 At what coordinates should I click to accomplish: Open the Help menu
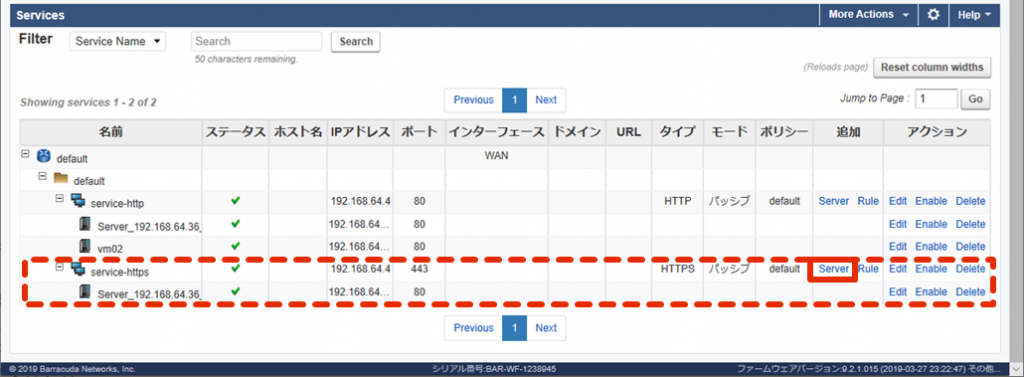click(x=974, y=14)
